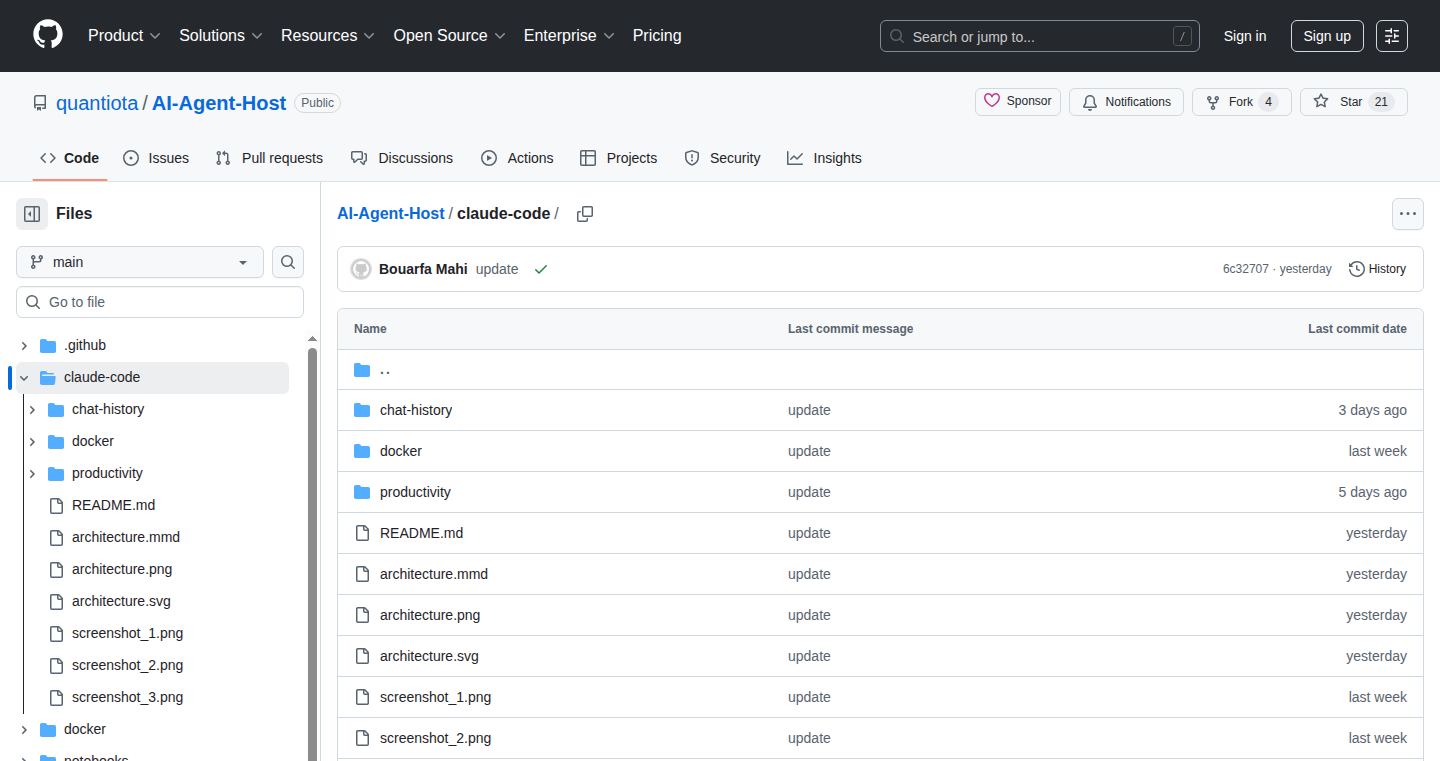Open the Actions tab
The image size is (1440, 761).
pyautogui.click(x=517, y=158)
